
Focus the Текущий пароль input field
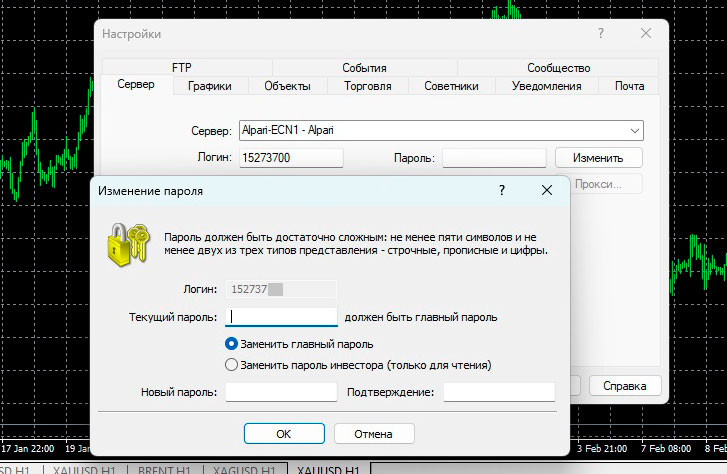tap(283, 317)
